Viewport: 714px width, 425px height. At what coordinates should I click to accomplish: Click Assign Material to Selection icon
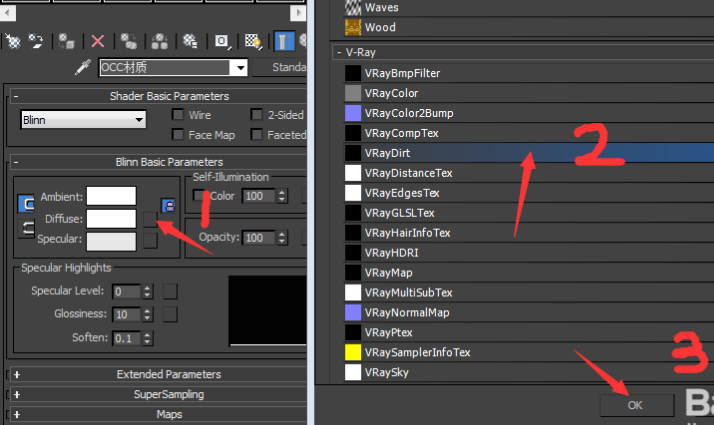pyautogui.click(x=66, y=41)
